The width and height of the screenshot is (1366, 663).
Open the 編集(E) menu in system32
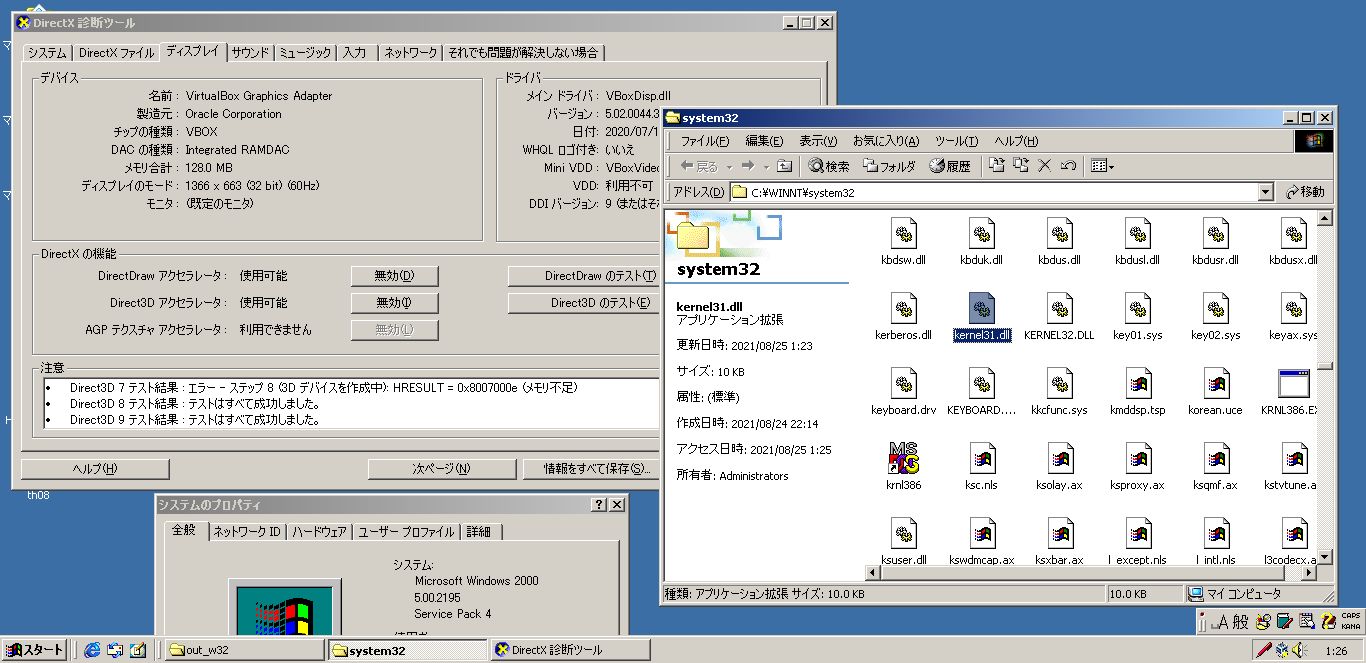764,141
